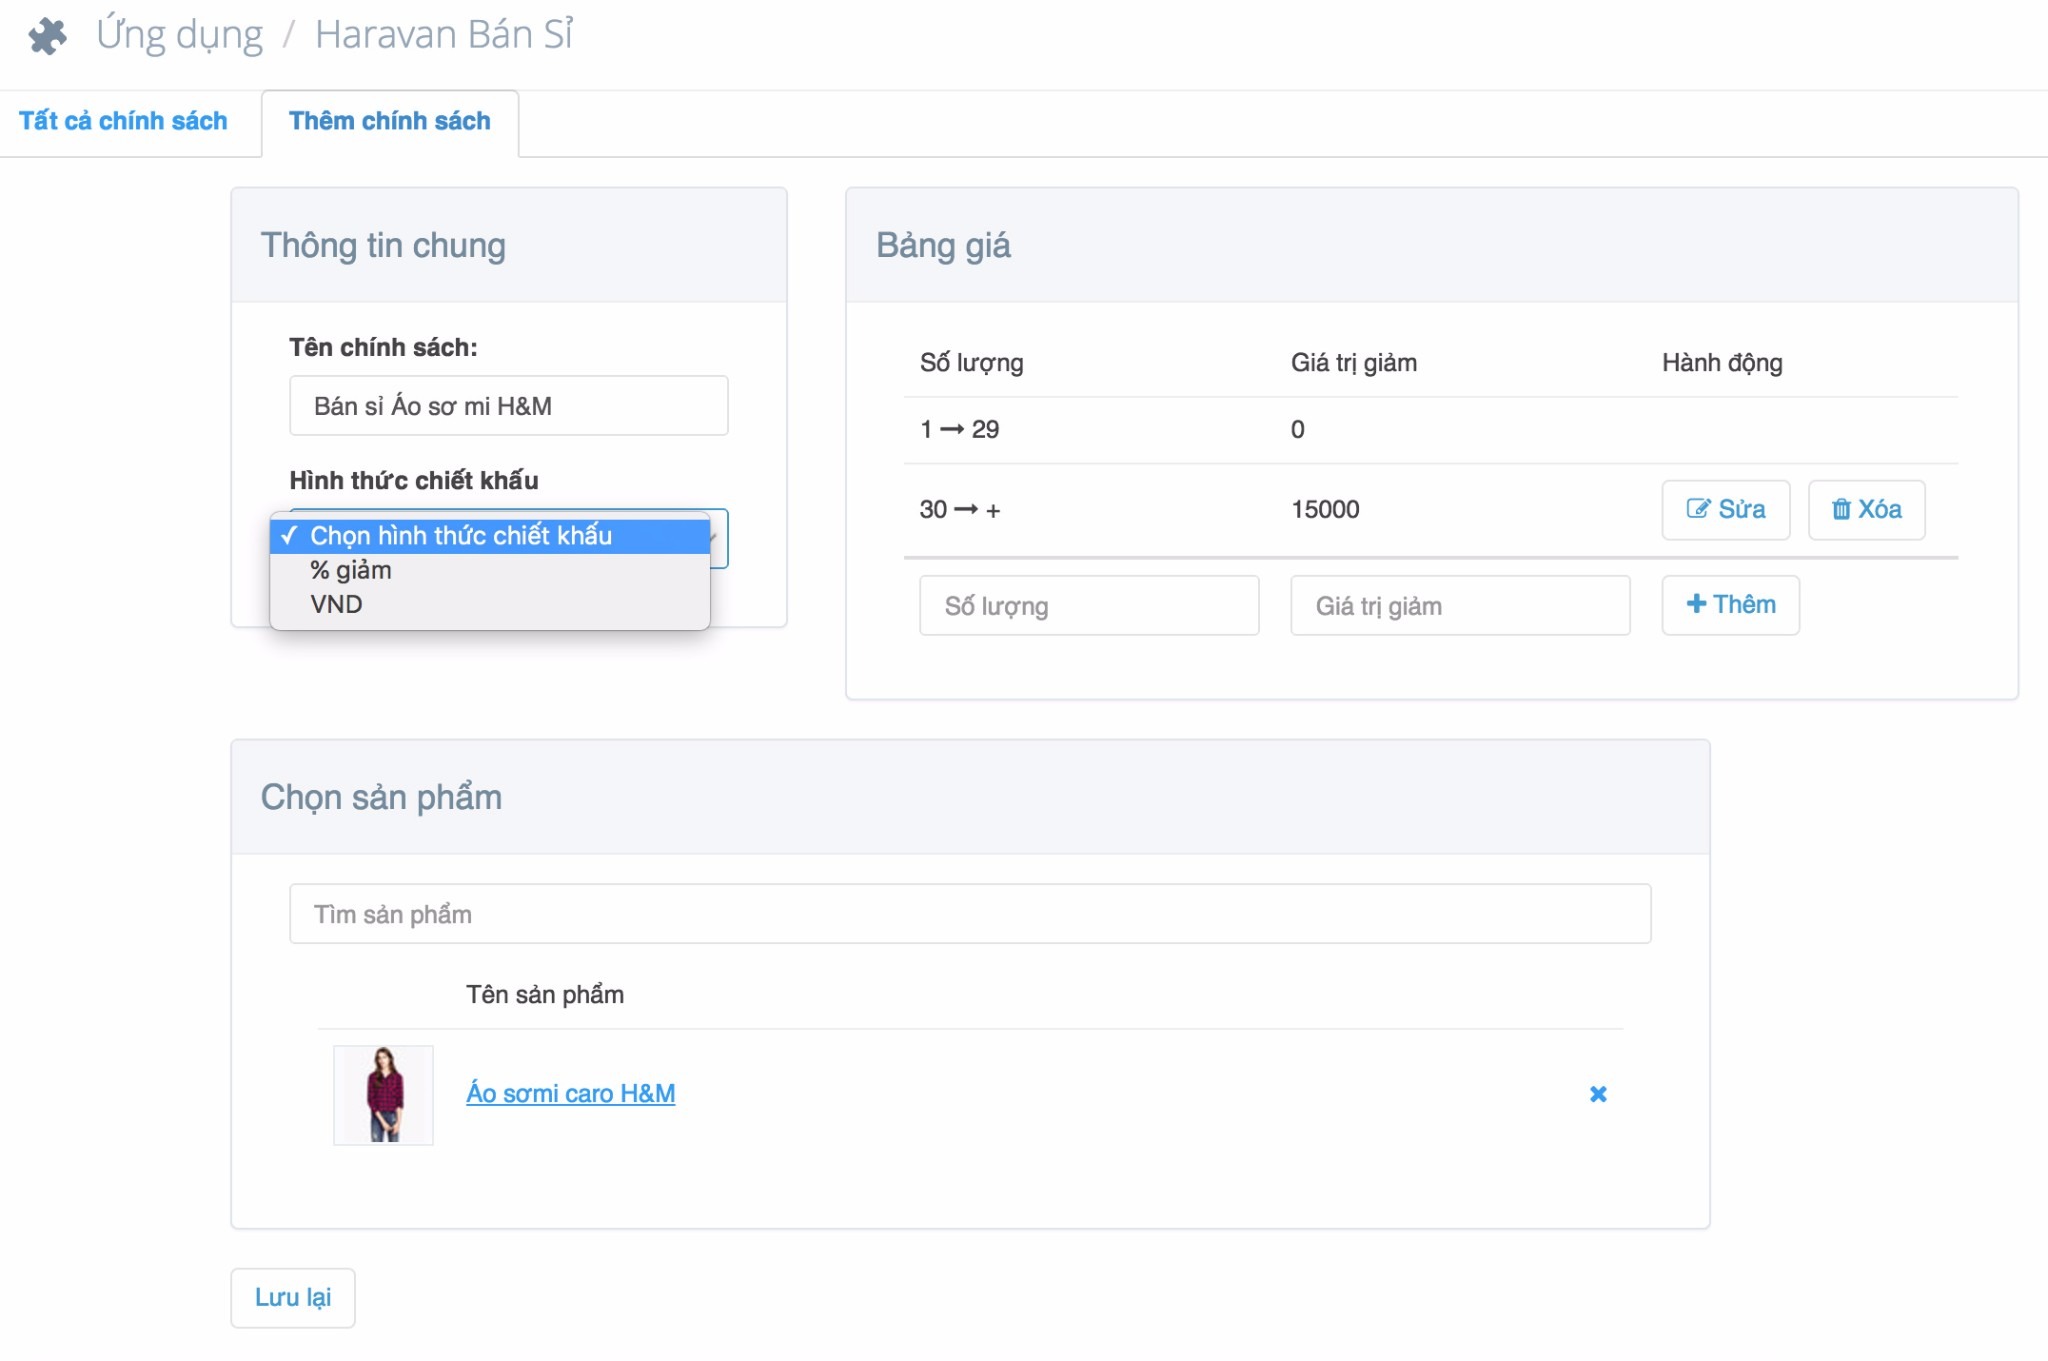This screenshot has height=1361, width=2048.
Task: Focus the 'Tìm sản phẩm' search box
Action: point(969,914)
